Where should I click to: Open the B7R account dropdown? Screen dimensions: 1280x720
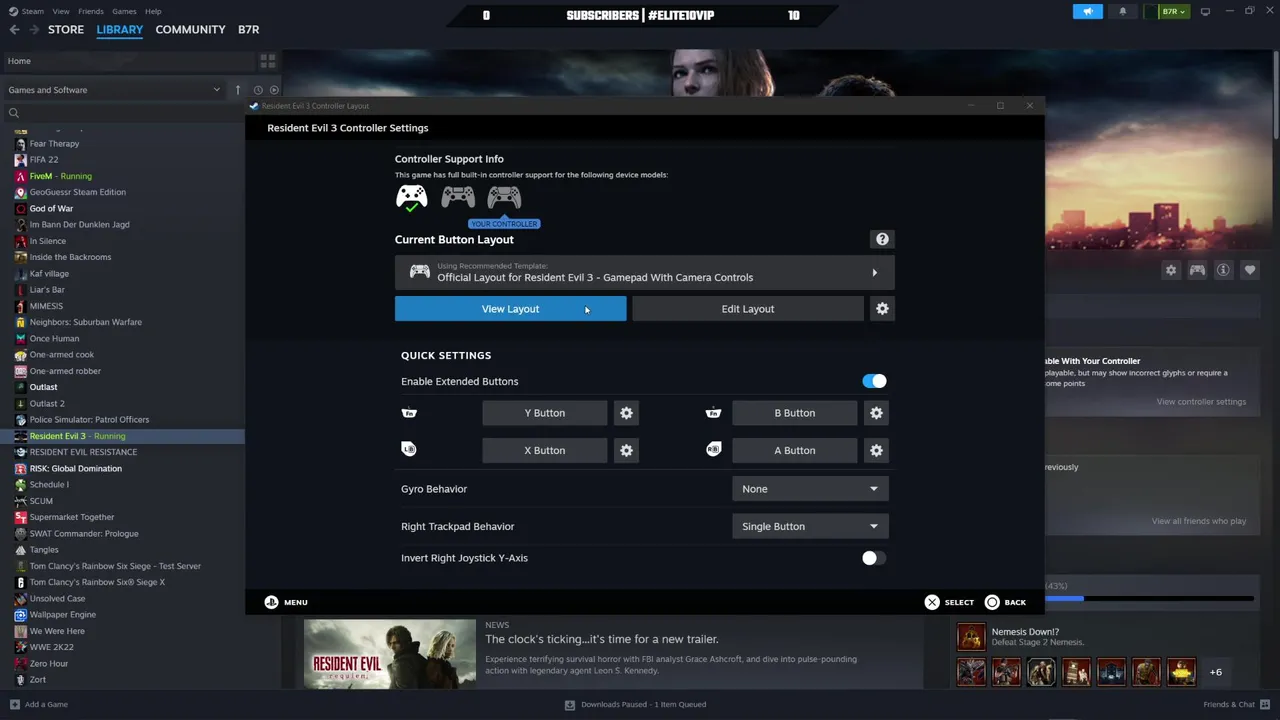coord(1172,11)
